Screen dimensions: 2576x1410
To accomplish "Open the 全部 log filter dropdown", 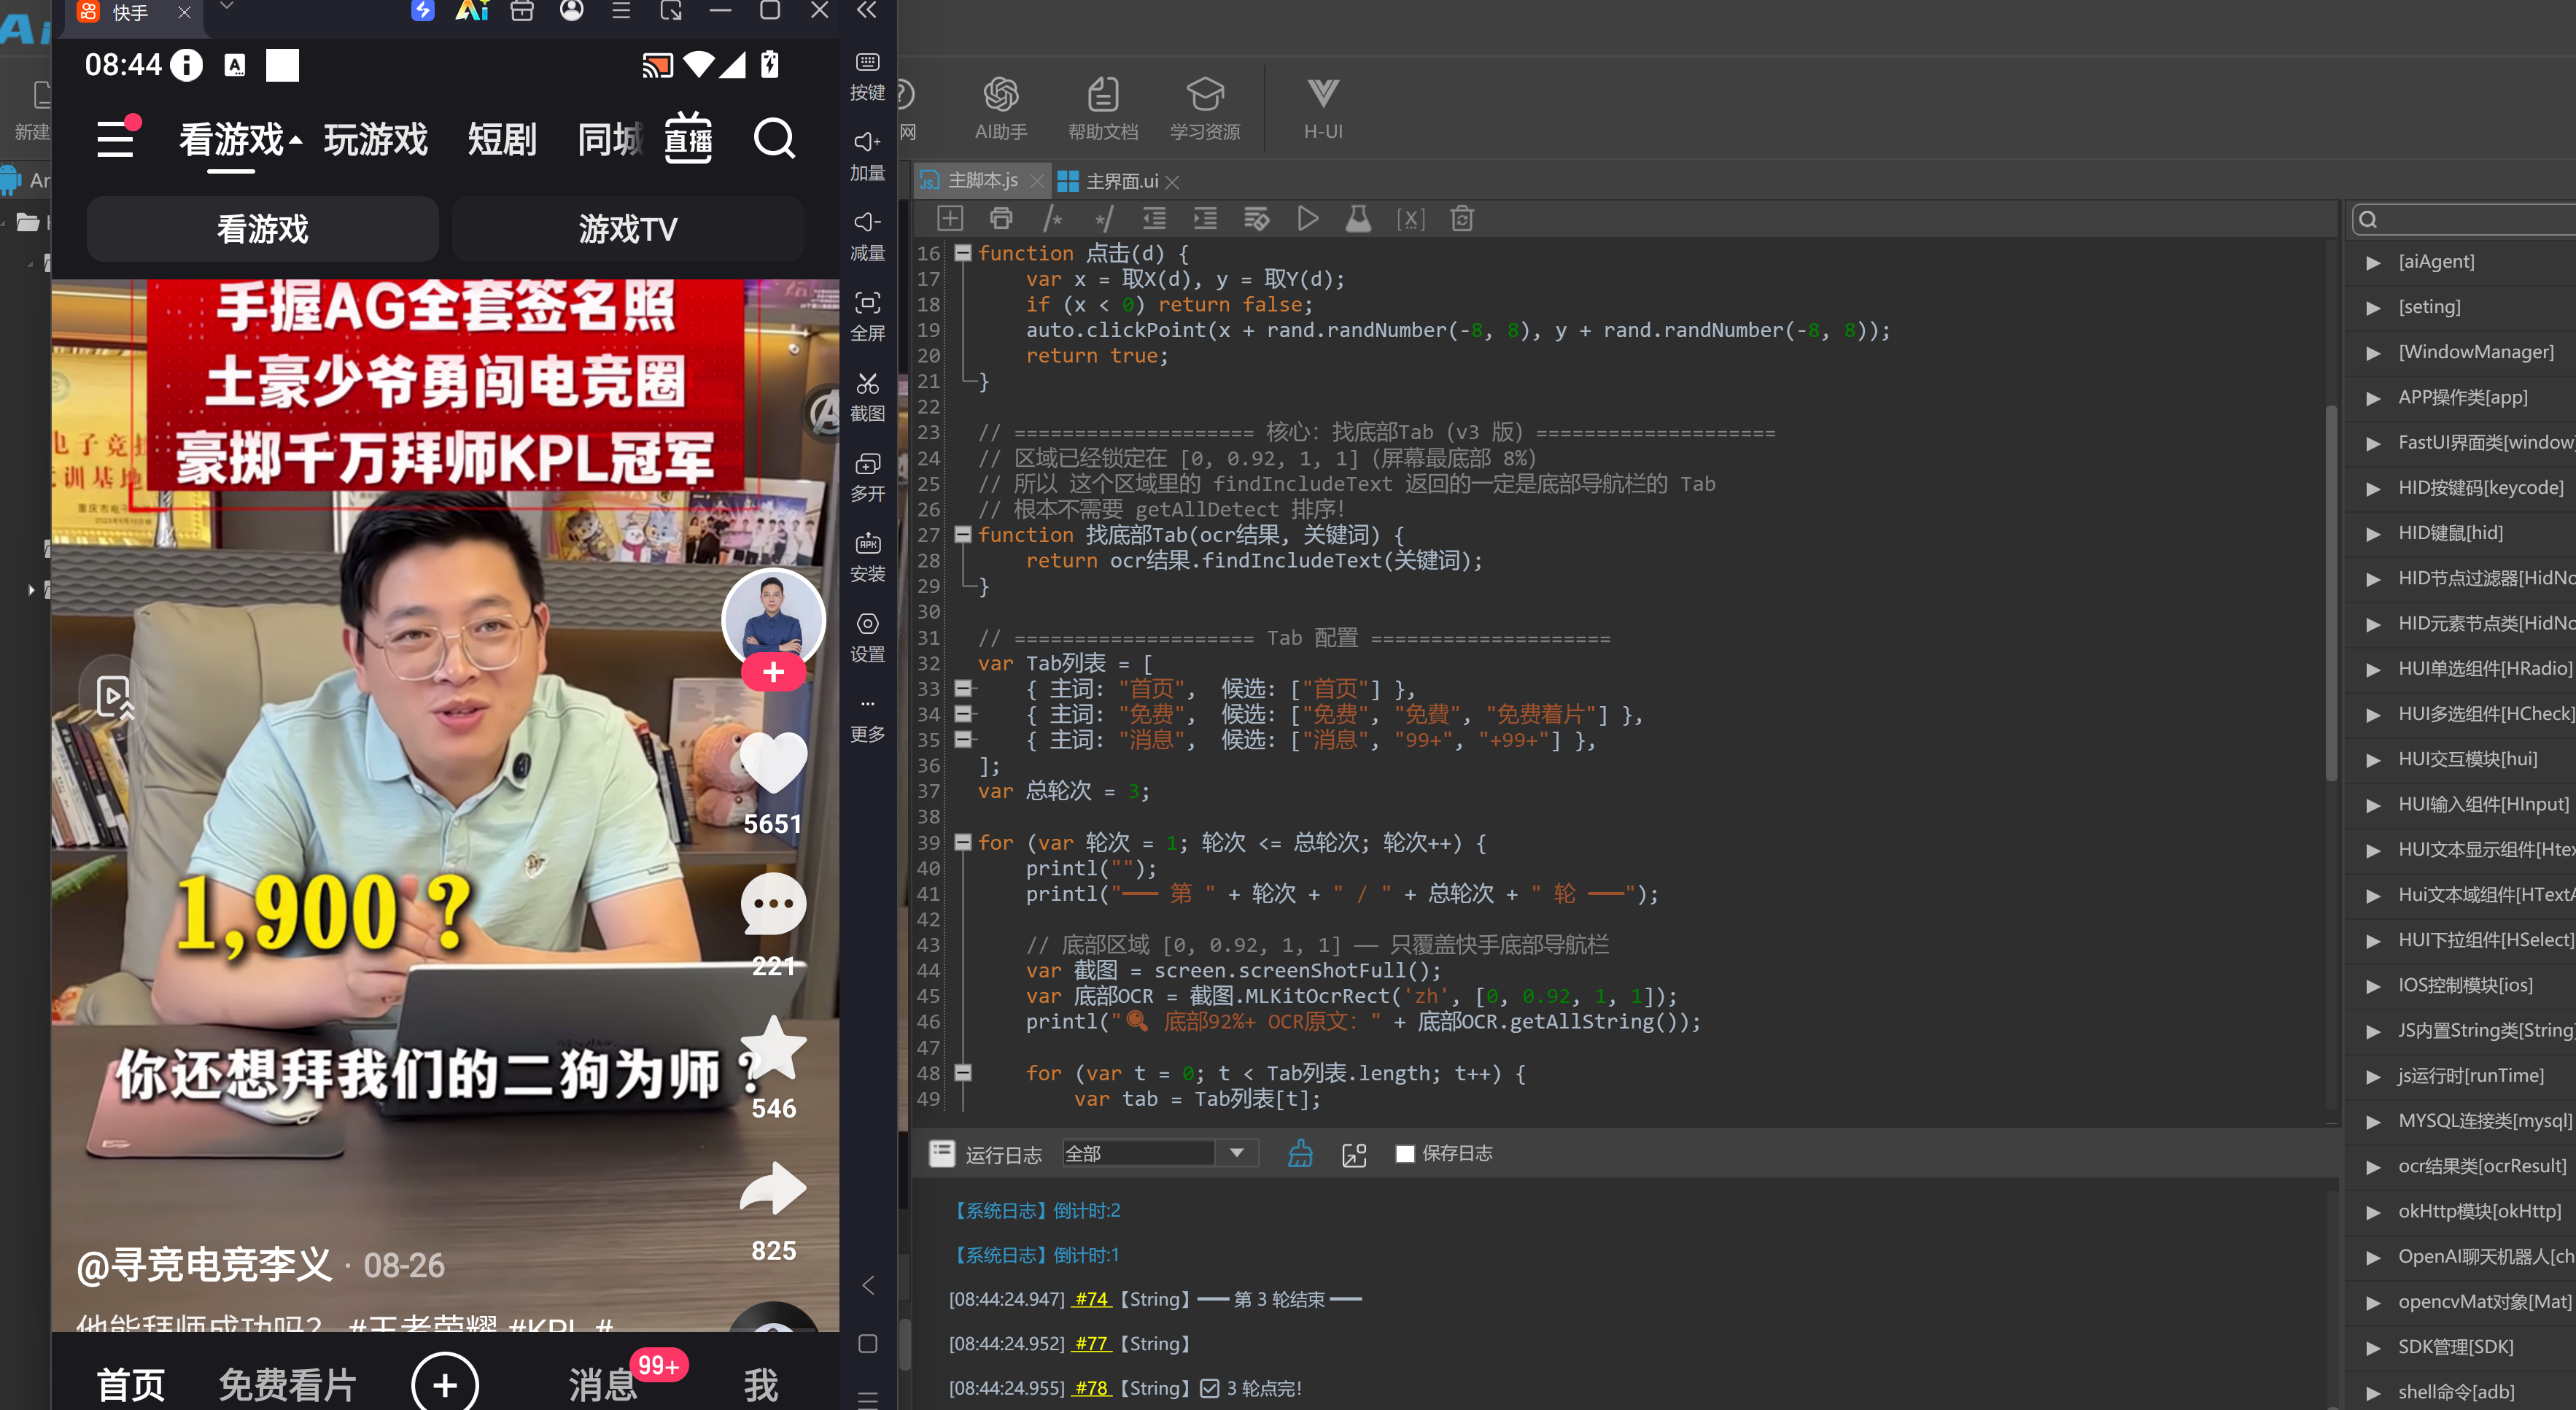I will point(1159,1153).
